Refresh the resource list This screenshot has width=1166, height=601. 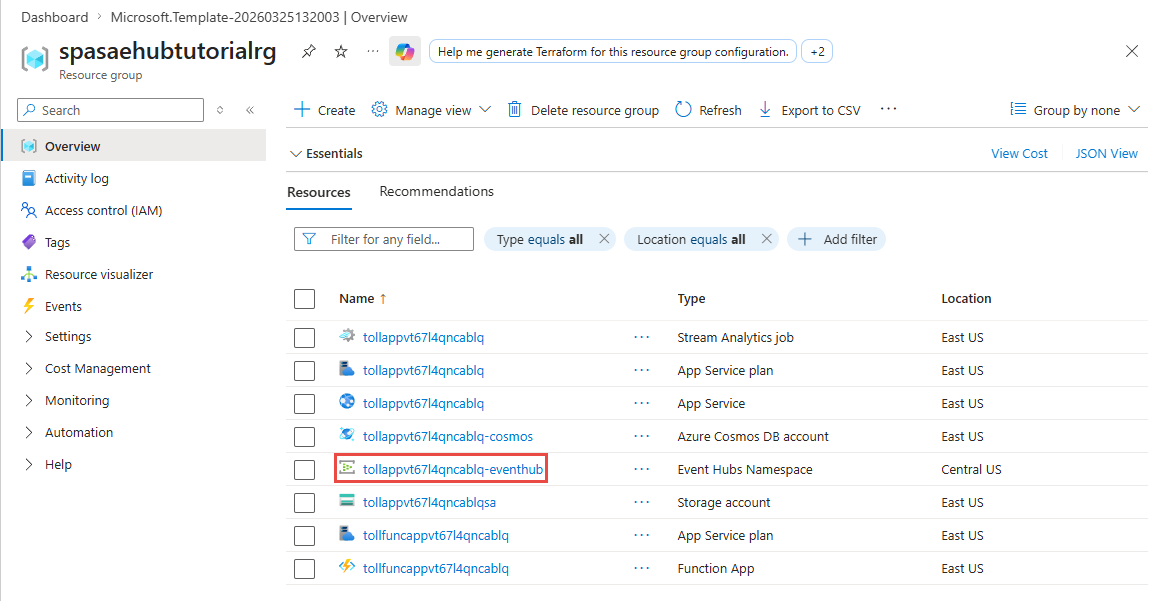pos(709,110)
